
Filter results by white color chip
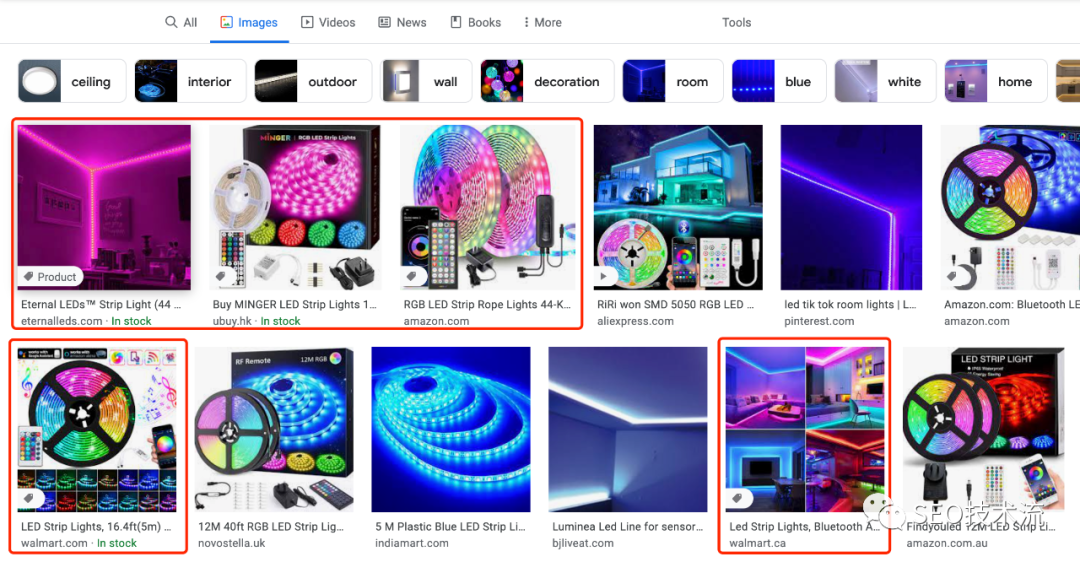[885, 82]
